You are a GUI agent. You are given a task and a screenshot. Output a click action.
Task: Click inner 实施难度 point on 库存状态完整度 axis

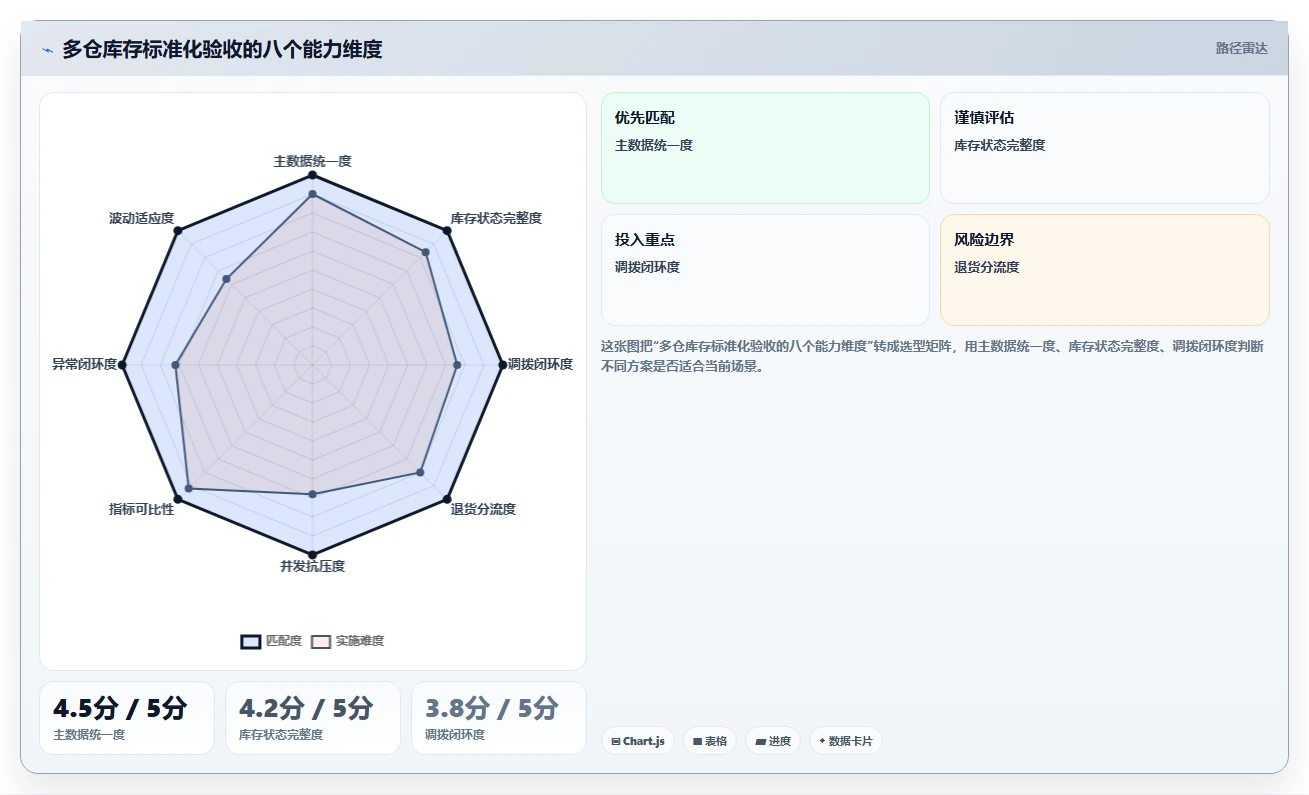tap(426, 252)
